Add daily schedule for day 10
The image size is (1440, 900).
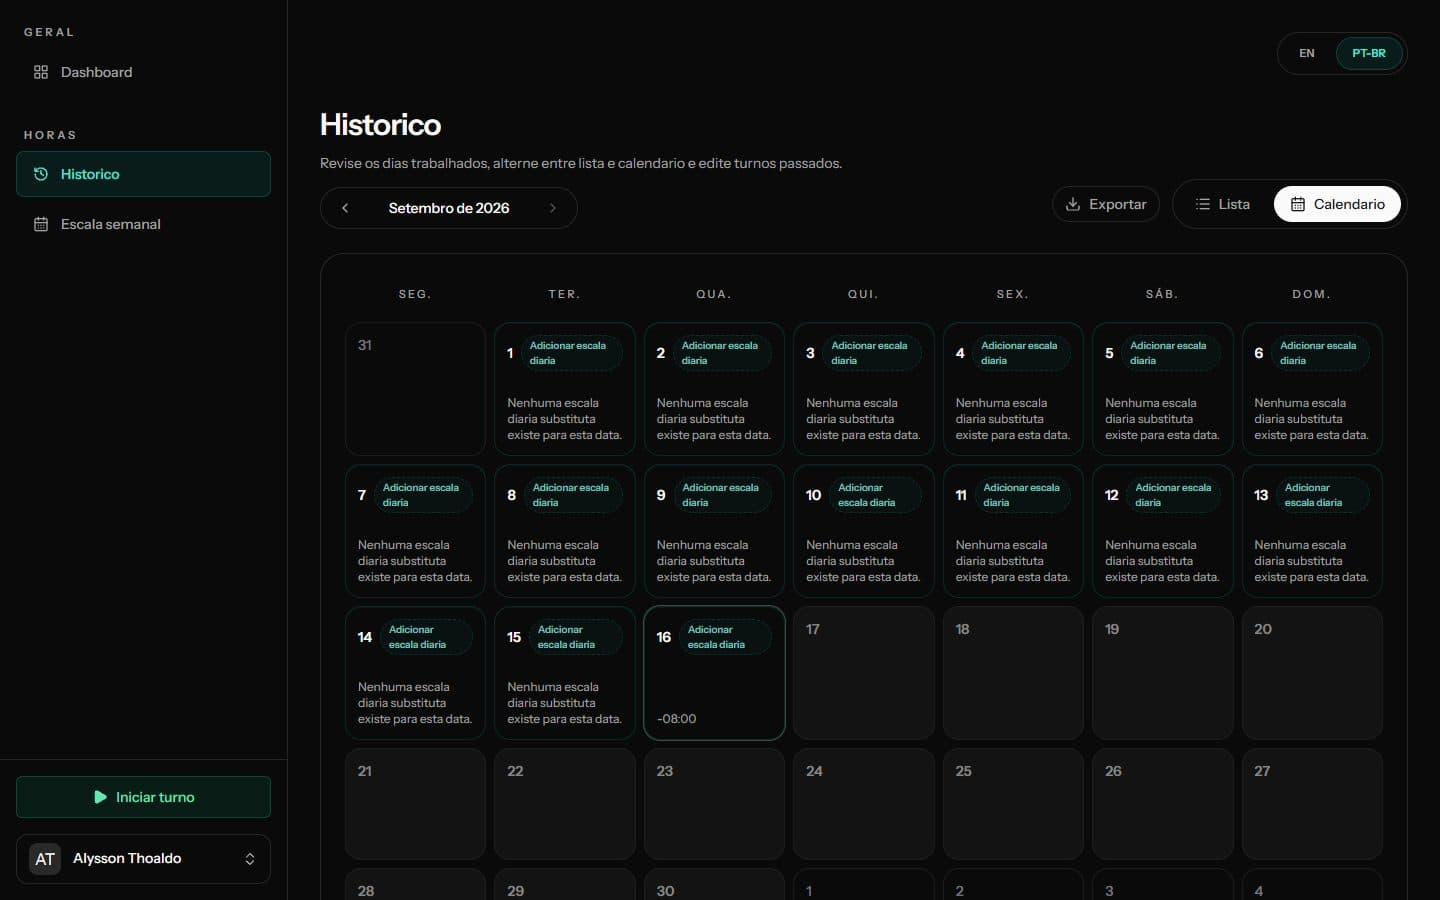pos(875,495)
